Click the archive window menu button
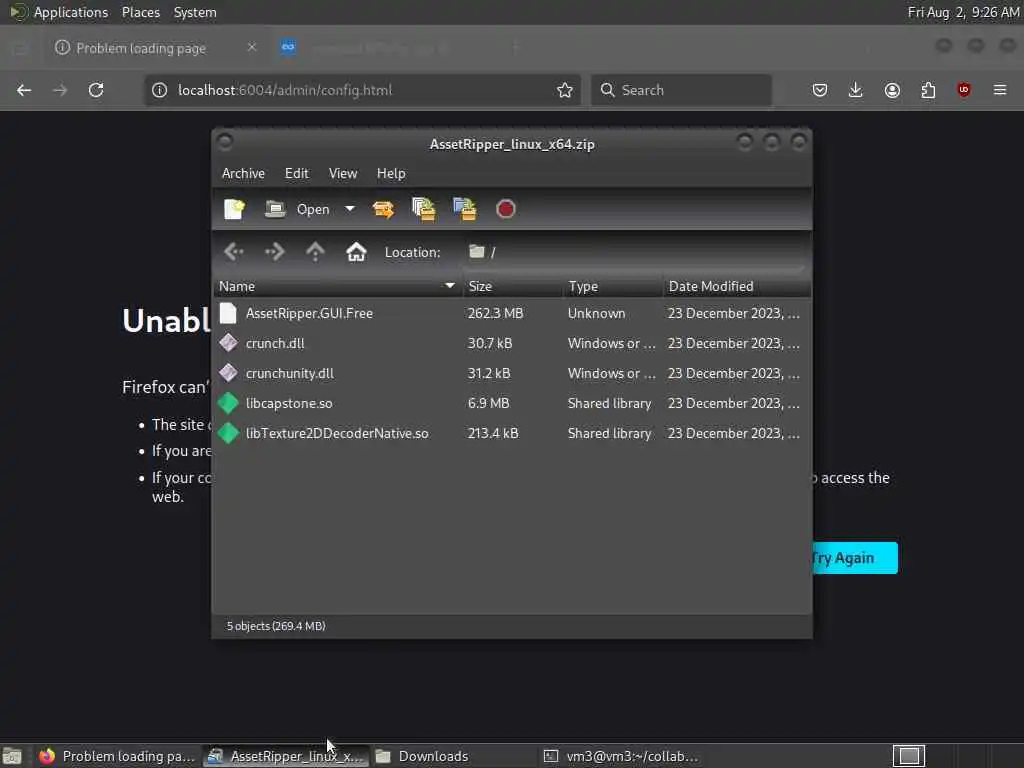 pos(225,142)
